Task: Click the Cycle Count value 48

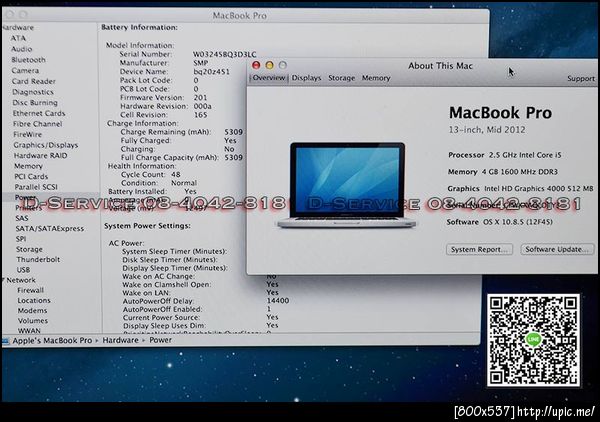Action: 176,174
